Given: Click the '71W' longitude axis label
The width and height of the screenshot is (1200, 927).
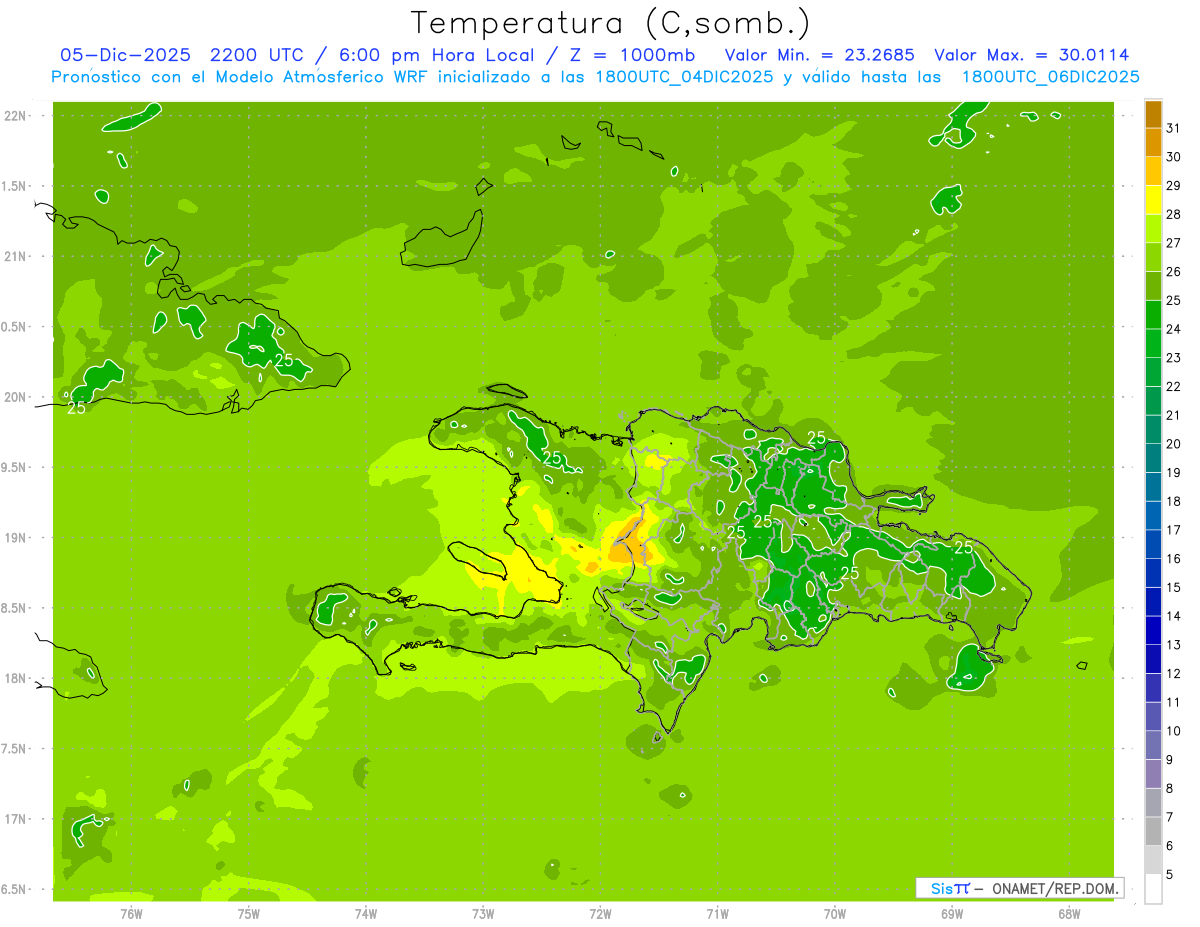Looking at the screenshot, I should (x=717, y=914).
